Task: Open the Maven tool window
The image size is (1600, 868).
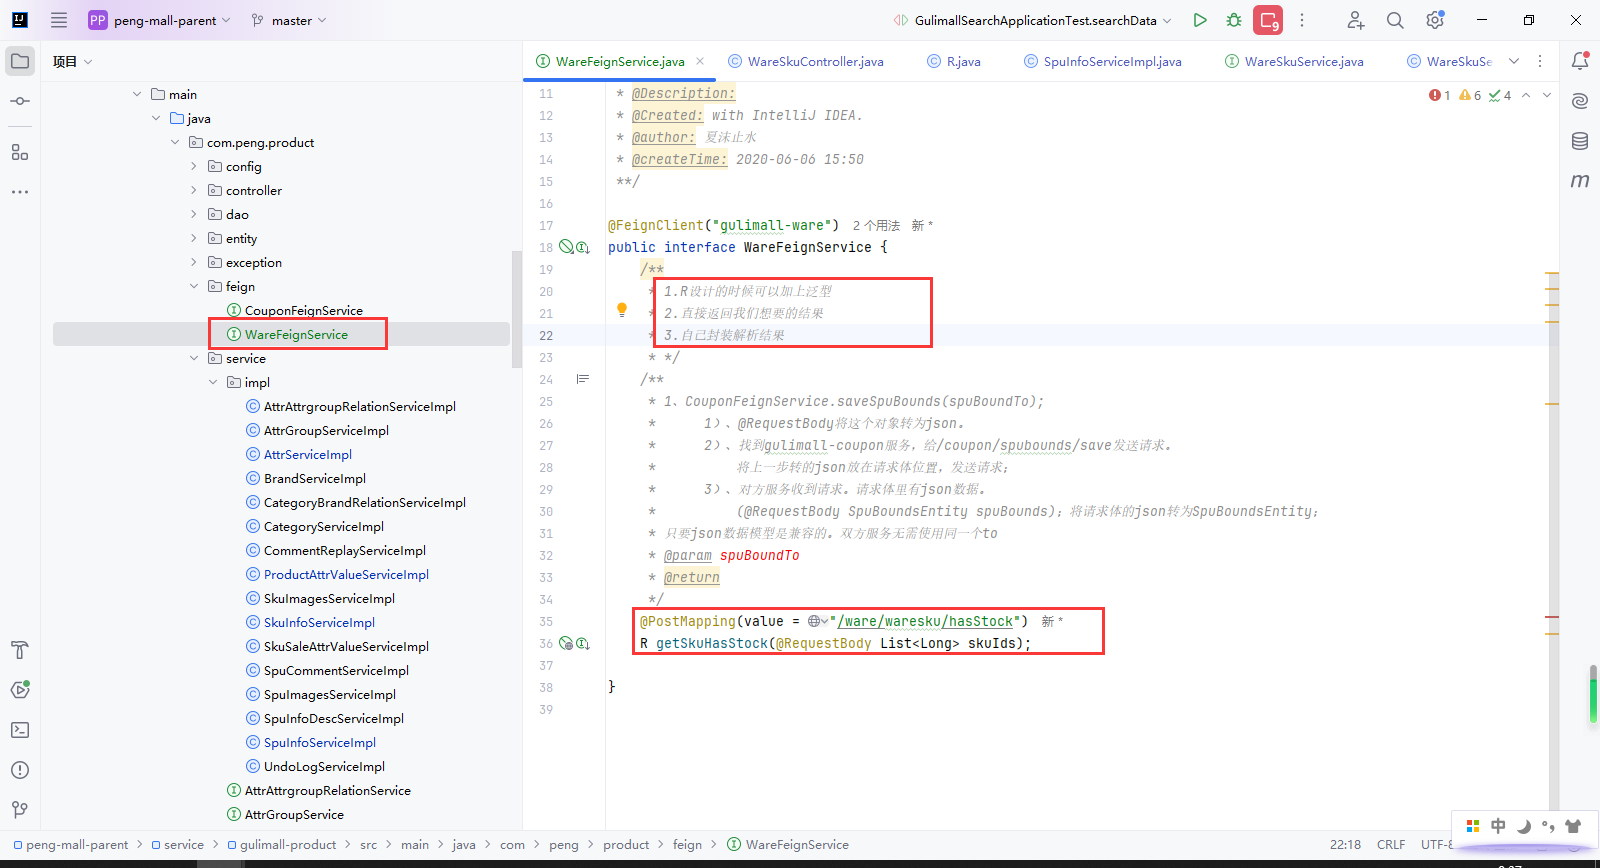Action: click(1580, 181)
